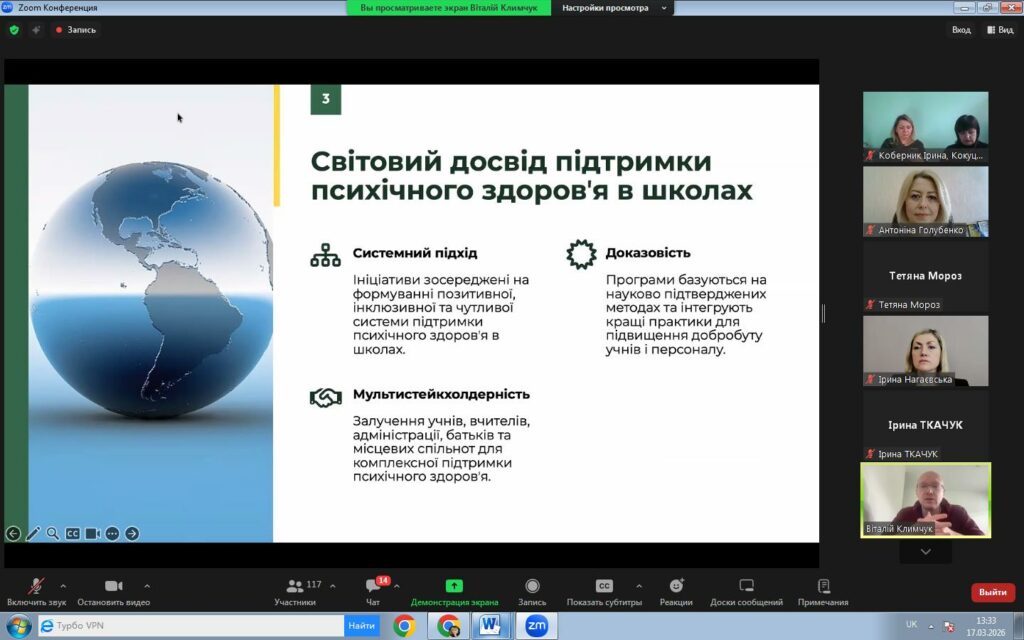1024x640 pixels.
Task: Expand audio options arrow beside microphone
Action: point(63,586)
